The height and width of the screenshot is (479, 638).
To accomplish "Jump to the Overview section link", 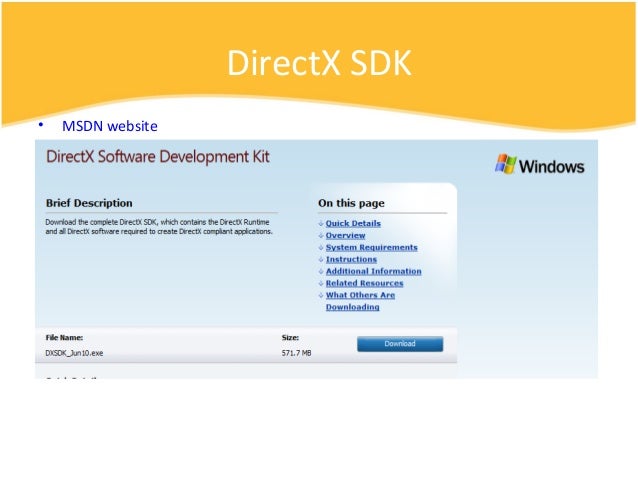I will pyautogui.click(x=345, y=236).
